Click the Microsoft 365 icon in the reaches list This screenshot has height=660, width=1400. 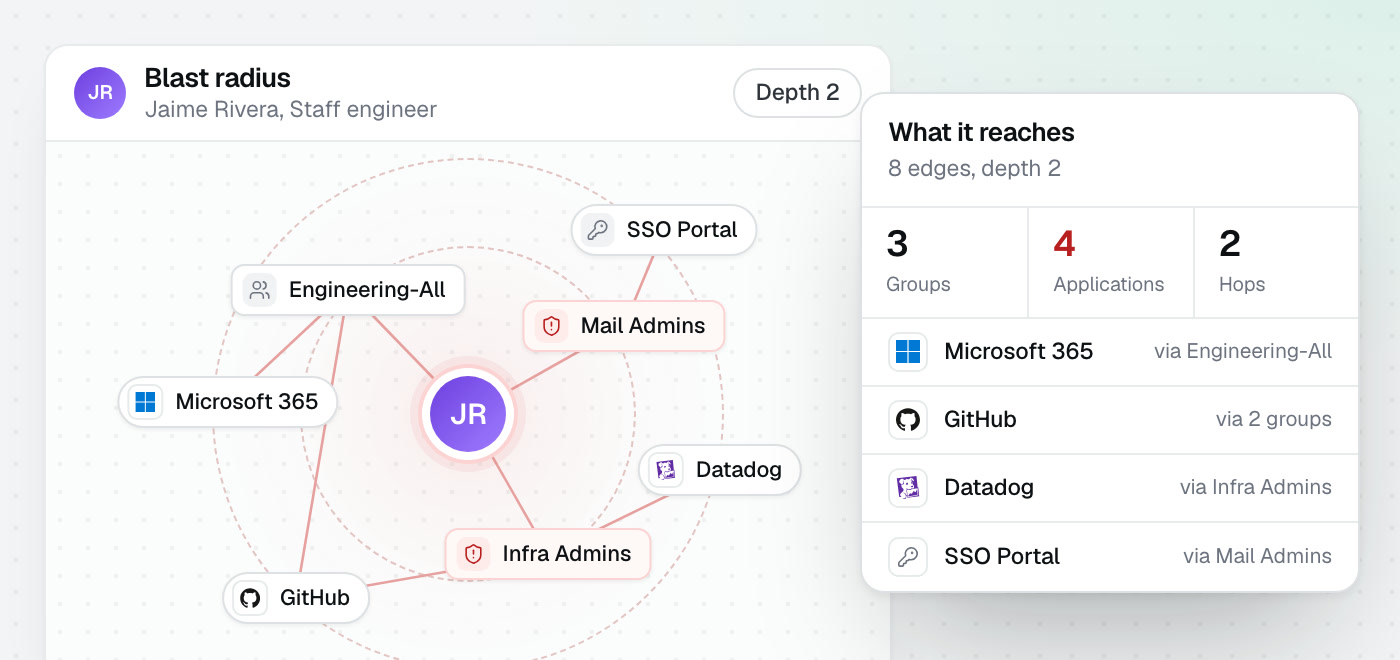tap(908, 352)
